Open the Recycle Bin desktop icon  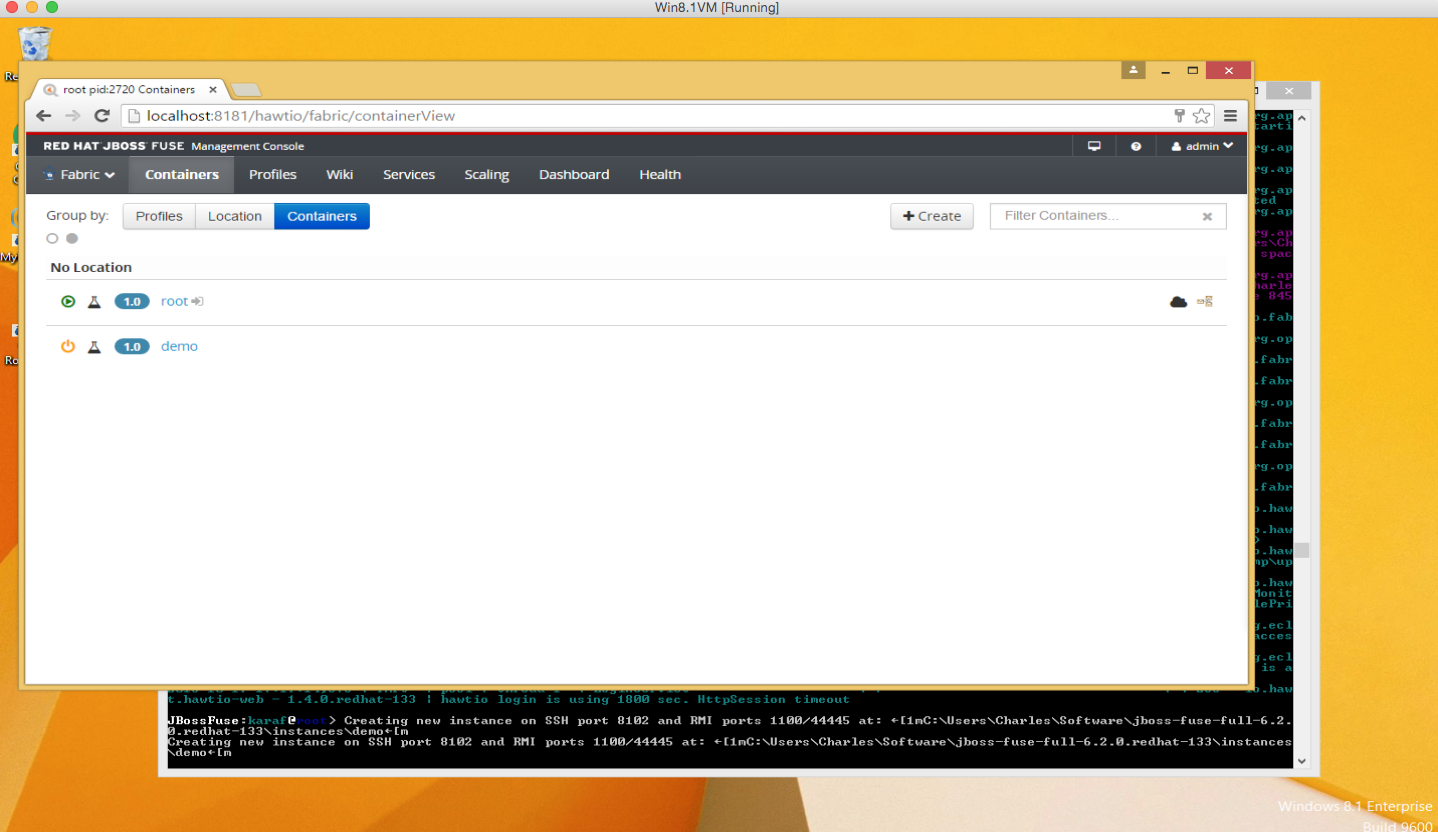(x=35, y=45)
